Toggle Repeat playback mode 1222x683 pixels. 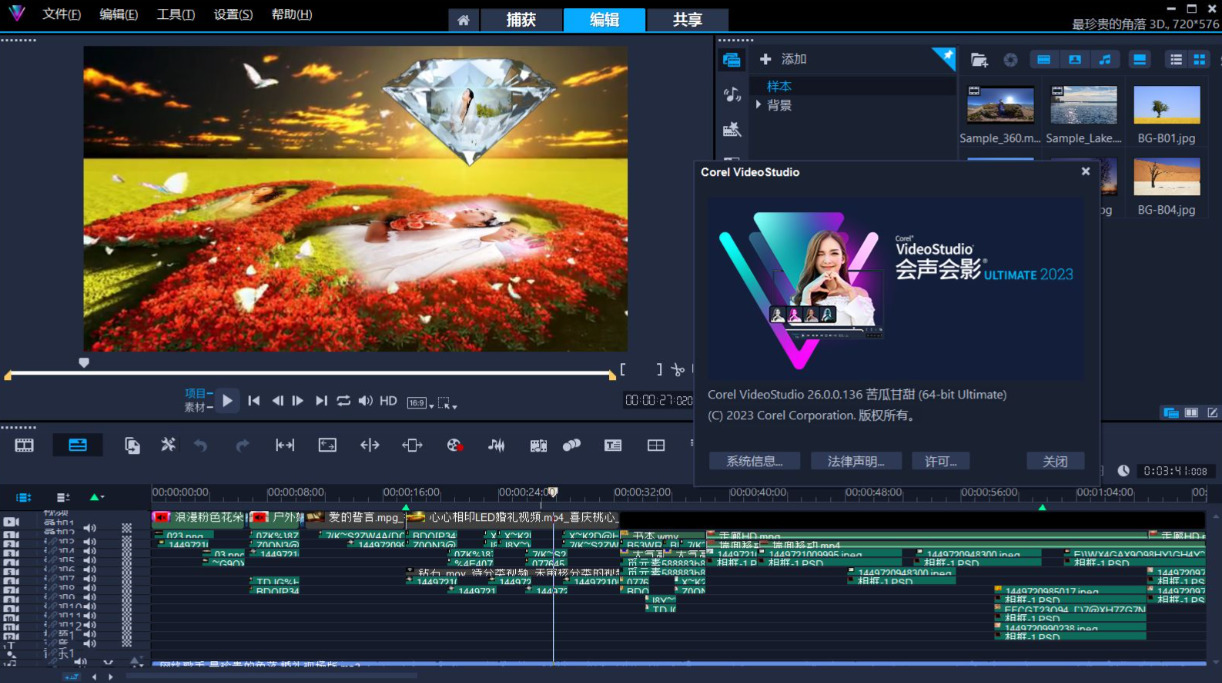click(343, 401)
